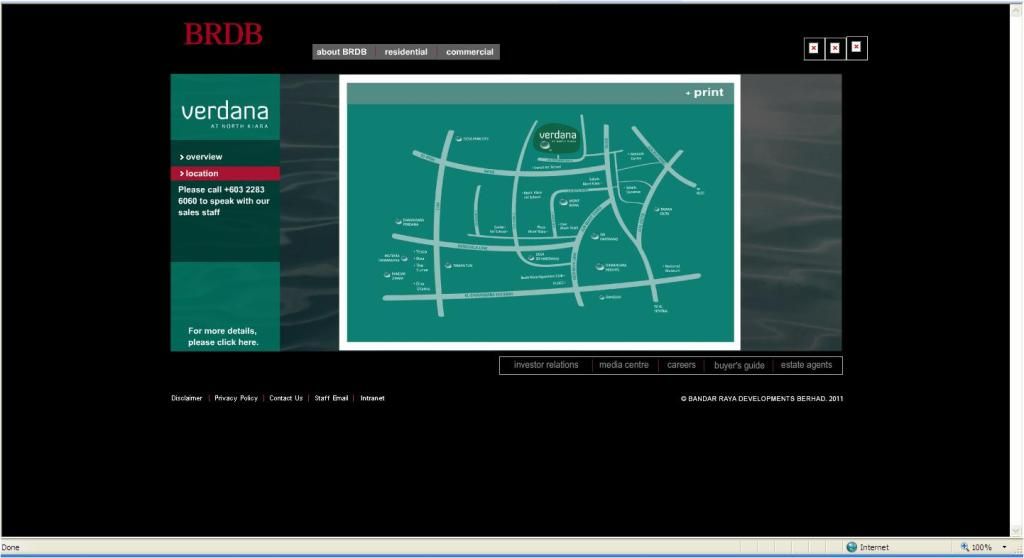Click the third broken image icon
The height and width of the screenshot is (558, 1024).
[x=856, y=47]
